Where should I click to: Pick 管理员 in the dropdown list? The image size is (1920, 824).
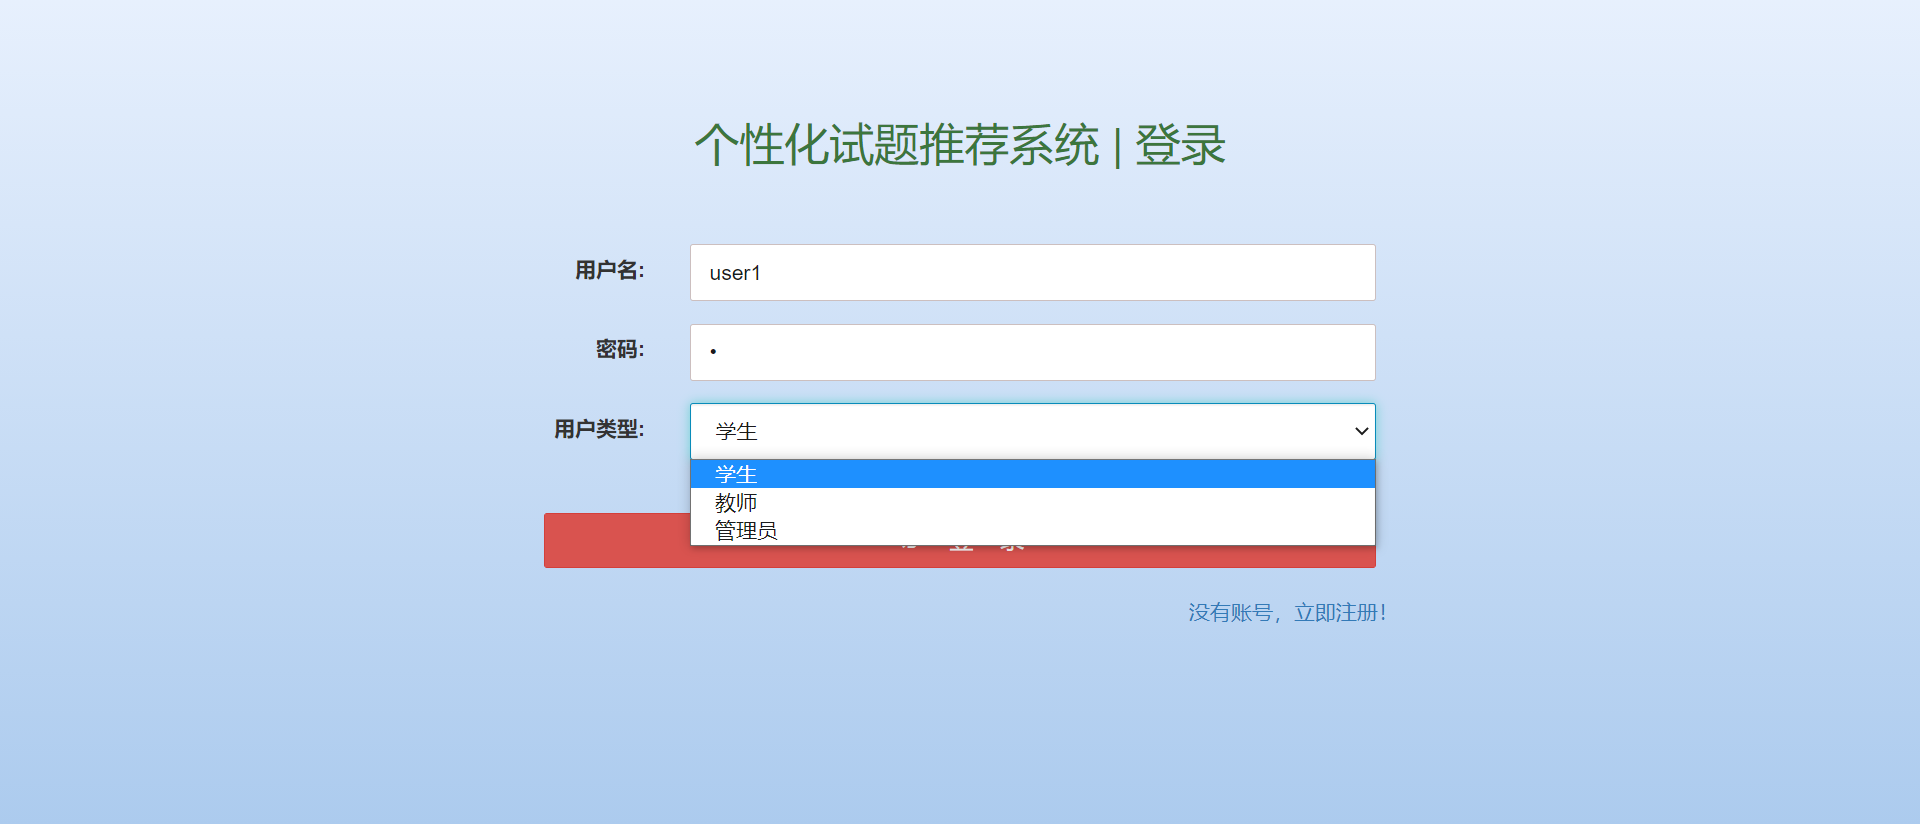pyautogui.click(x=1032, y=530)
